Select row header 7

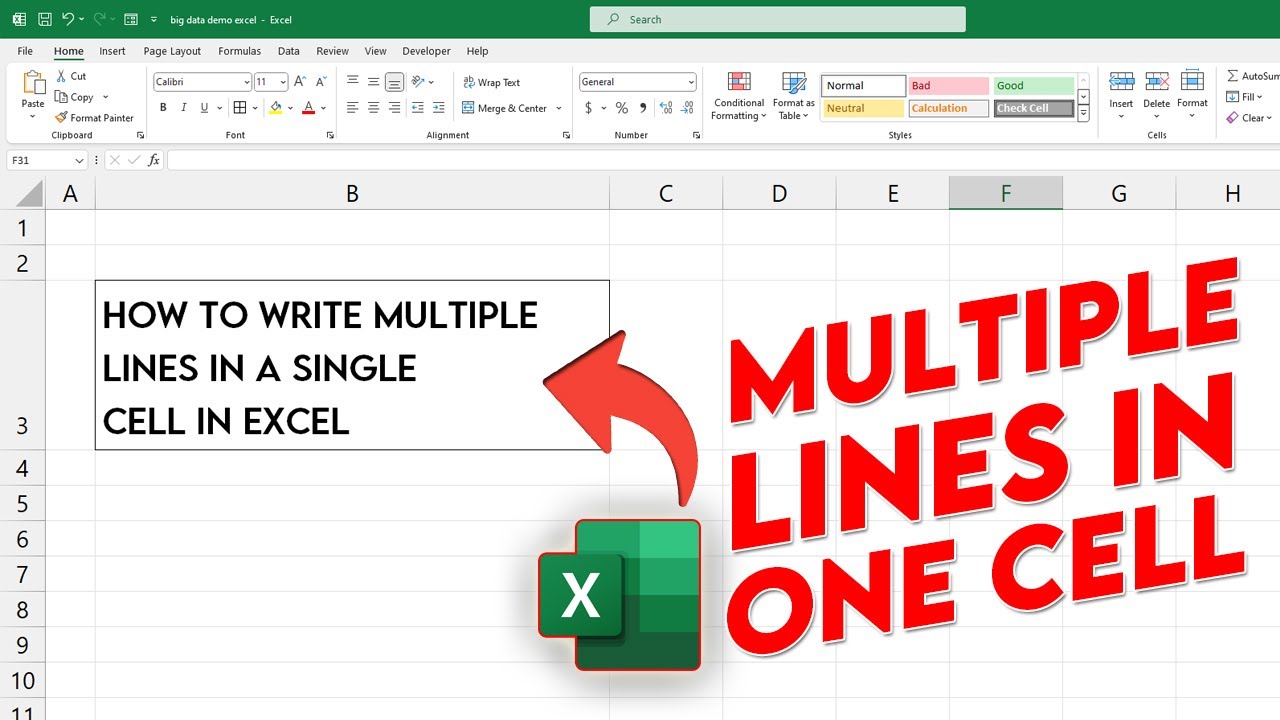23,575
